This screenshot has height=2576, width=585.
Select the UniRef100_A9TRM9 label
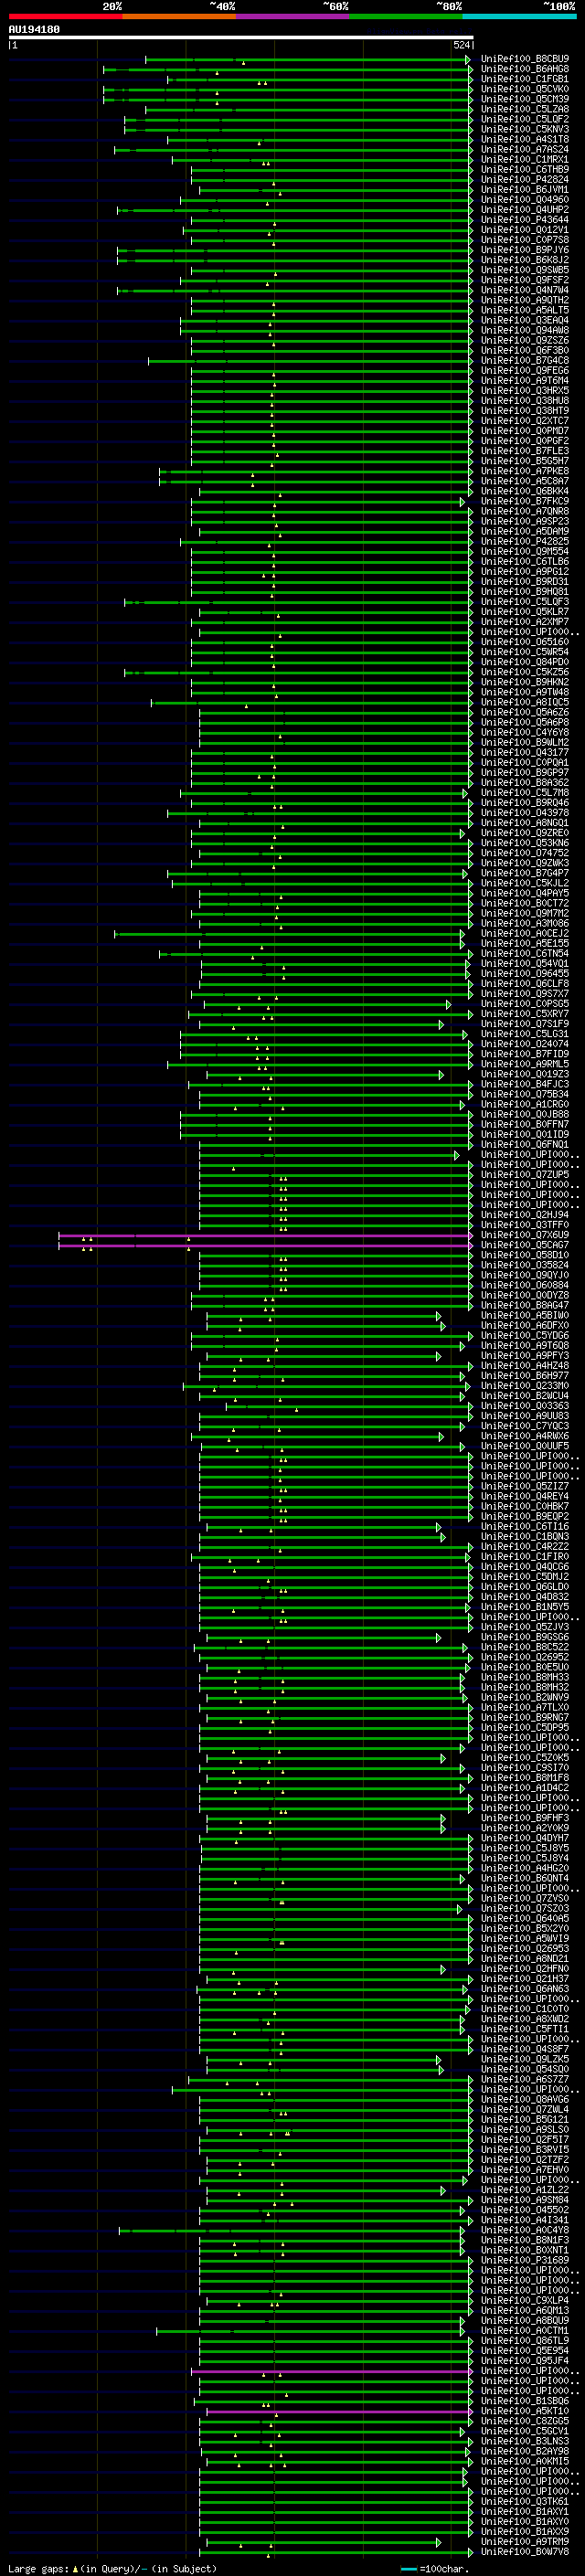524,2541
